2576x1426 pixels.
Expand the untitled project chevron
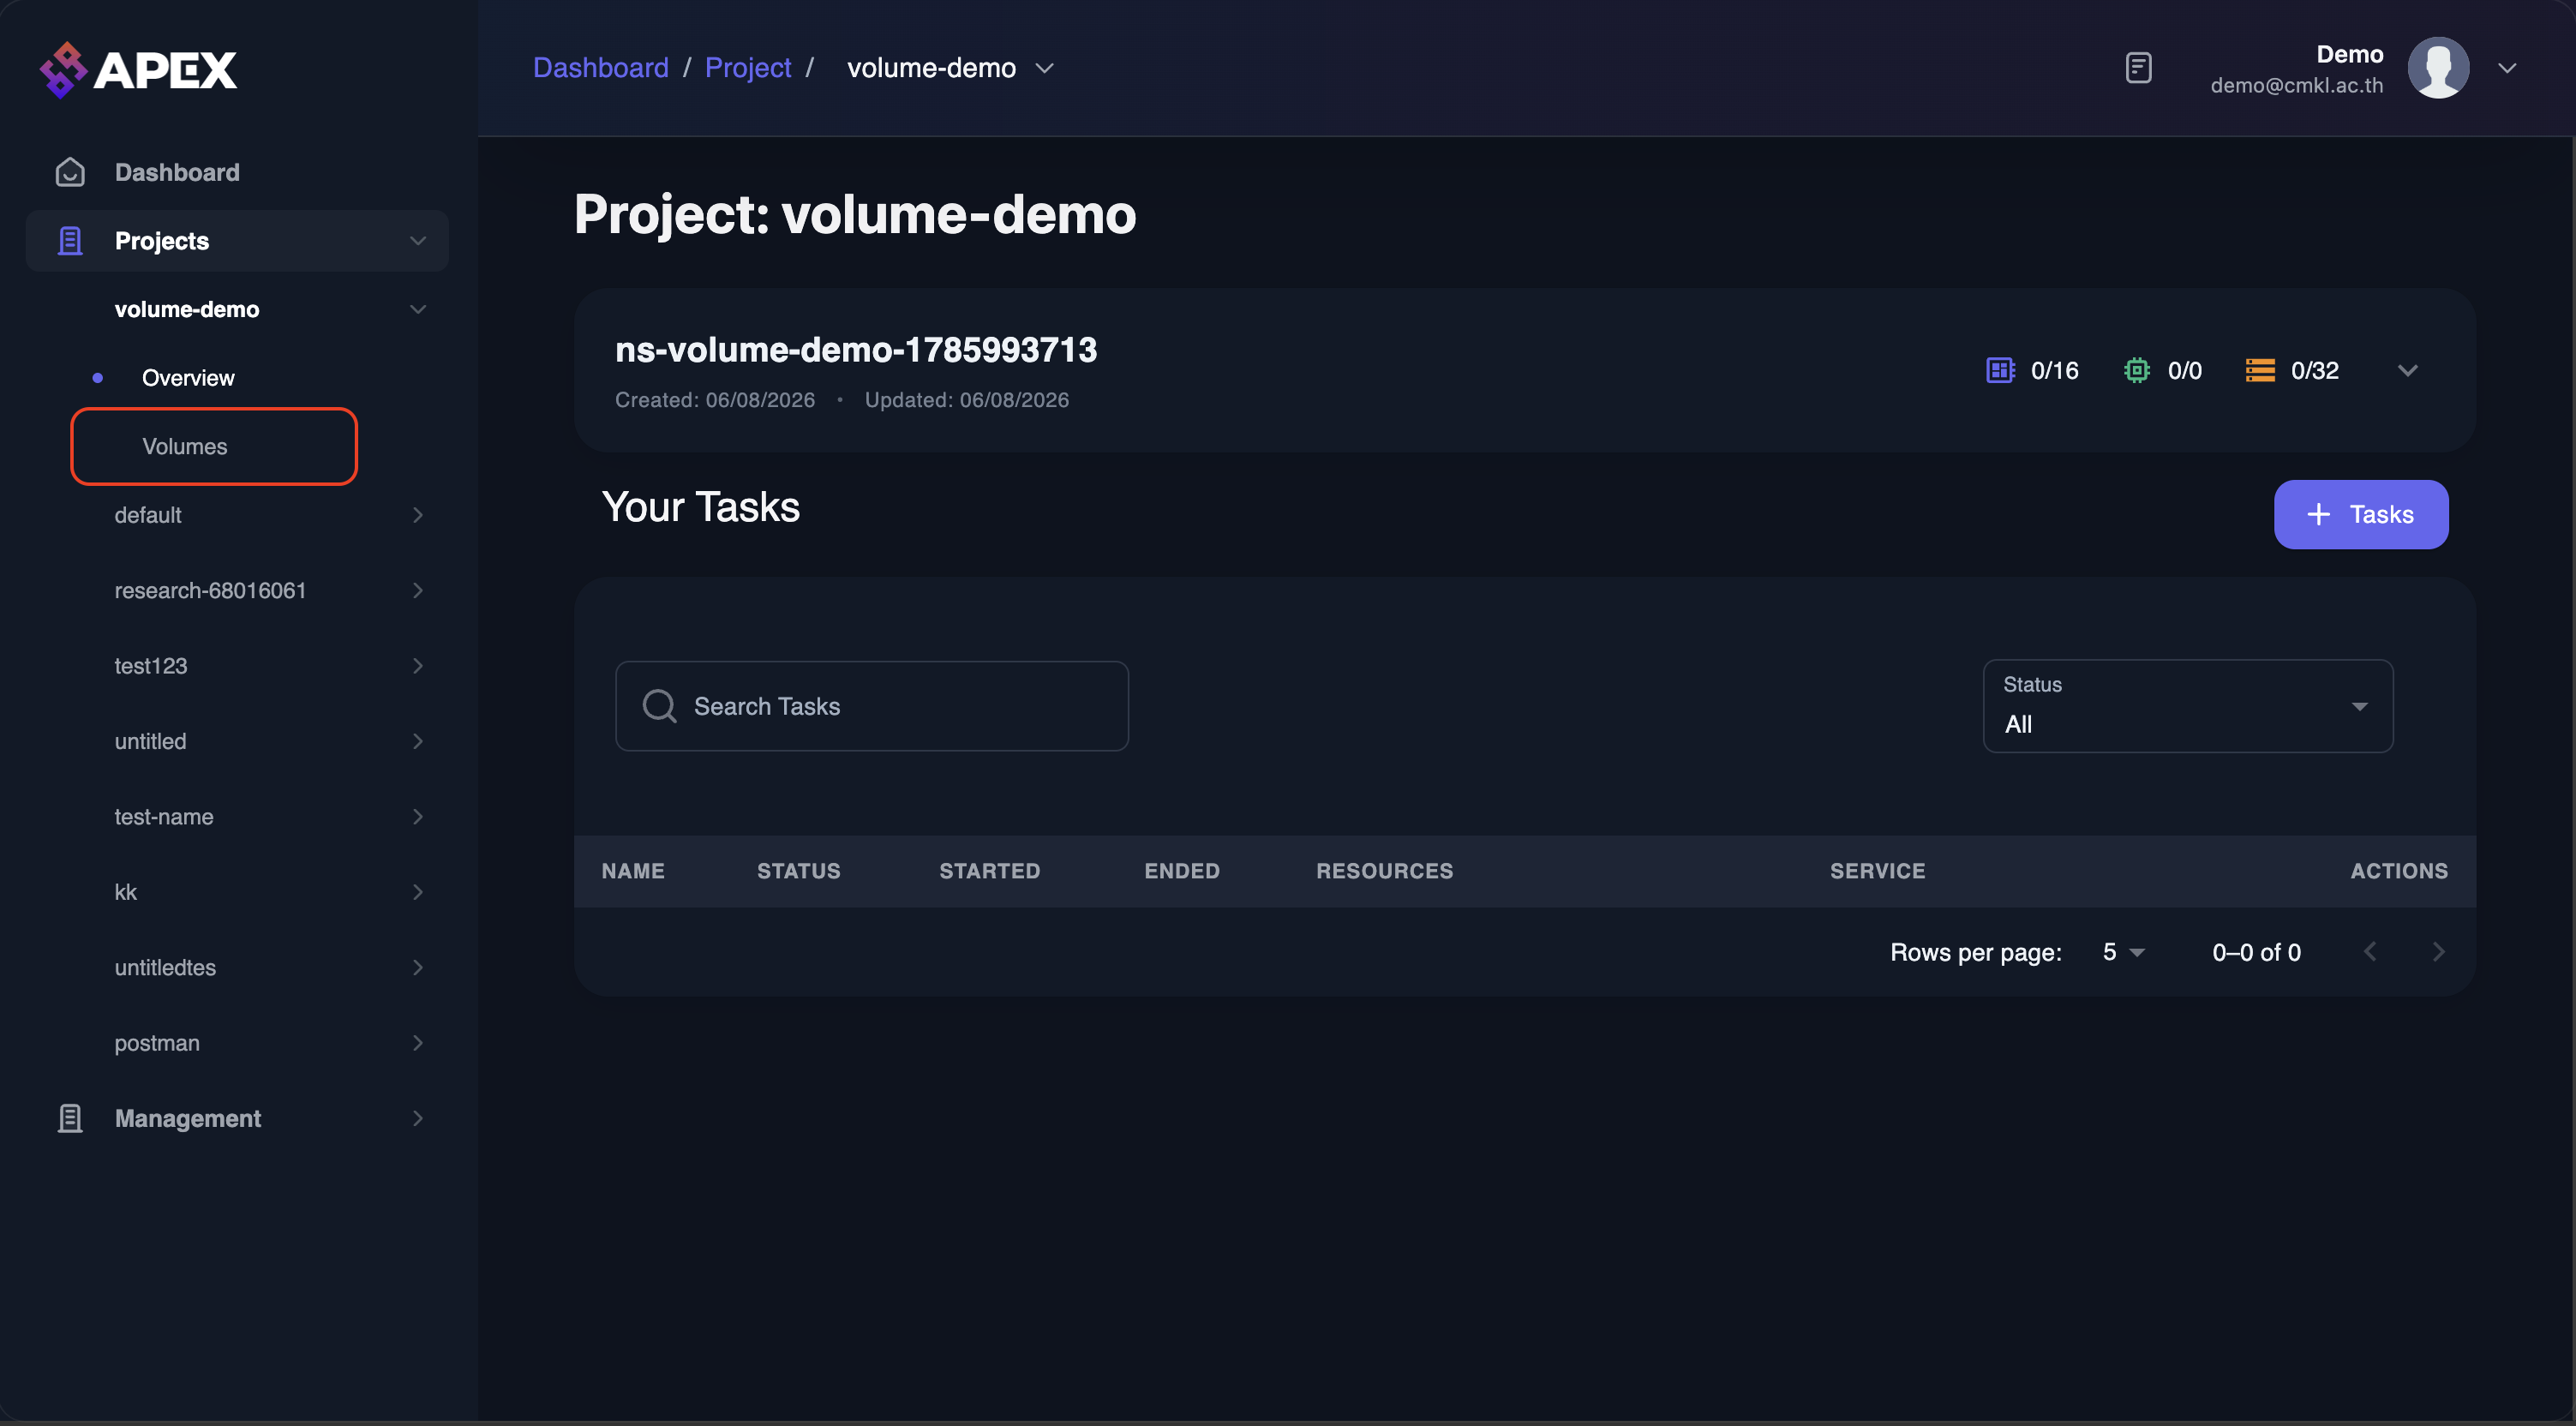[418, 741]
